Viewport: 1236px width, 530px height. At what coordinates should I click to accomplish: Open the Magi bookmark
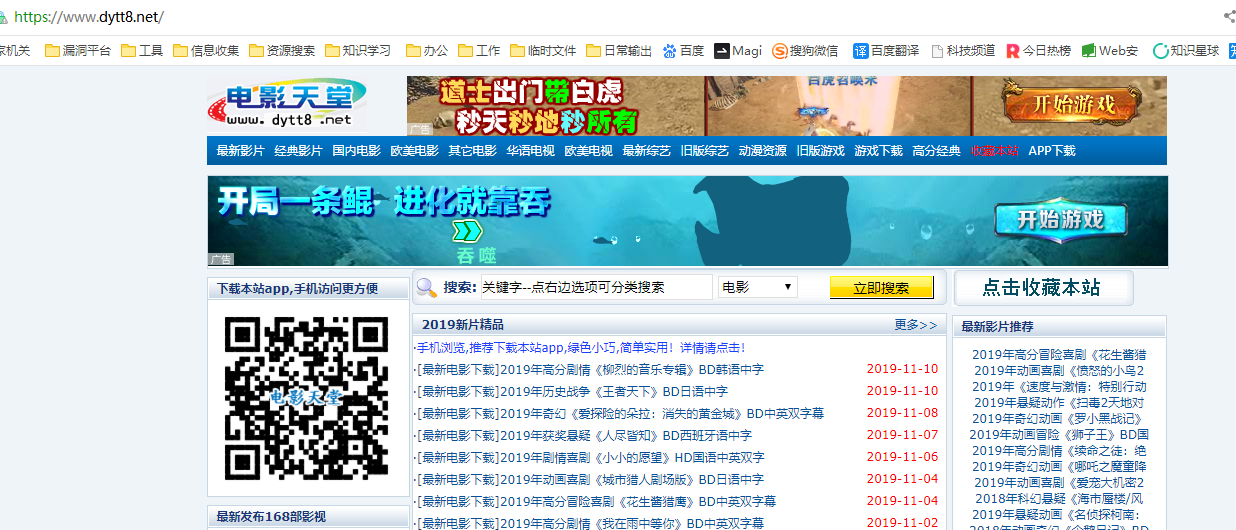pyautogui.click(x=738, y=50)
